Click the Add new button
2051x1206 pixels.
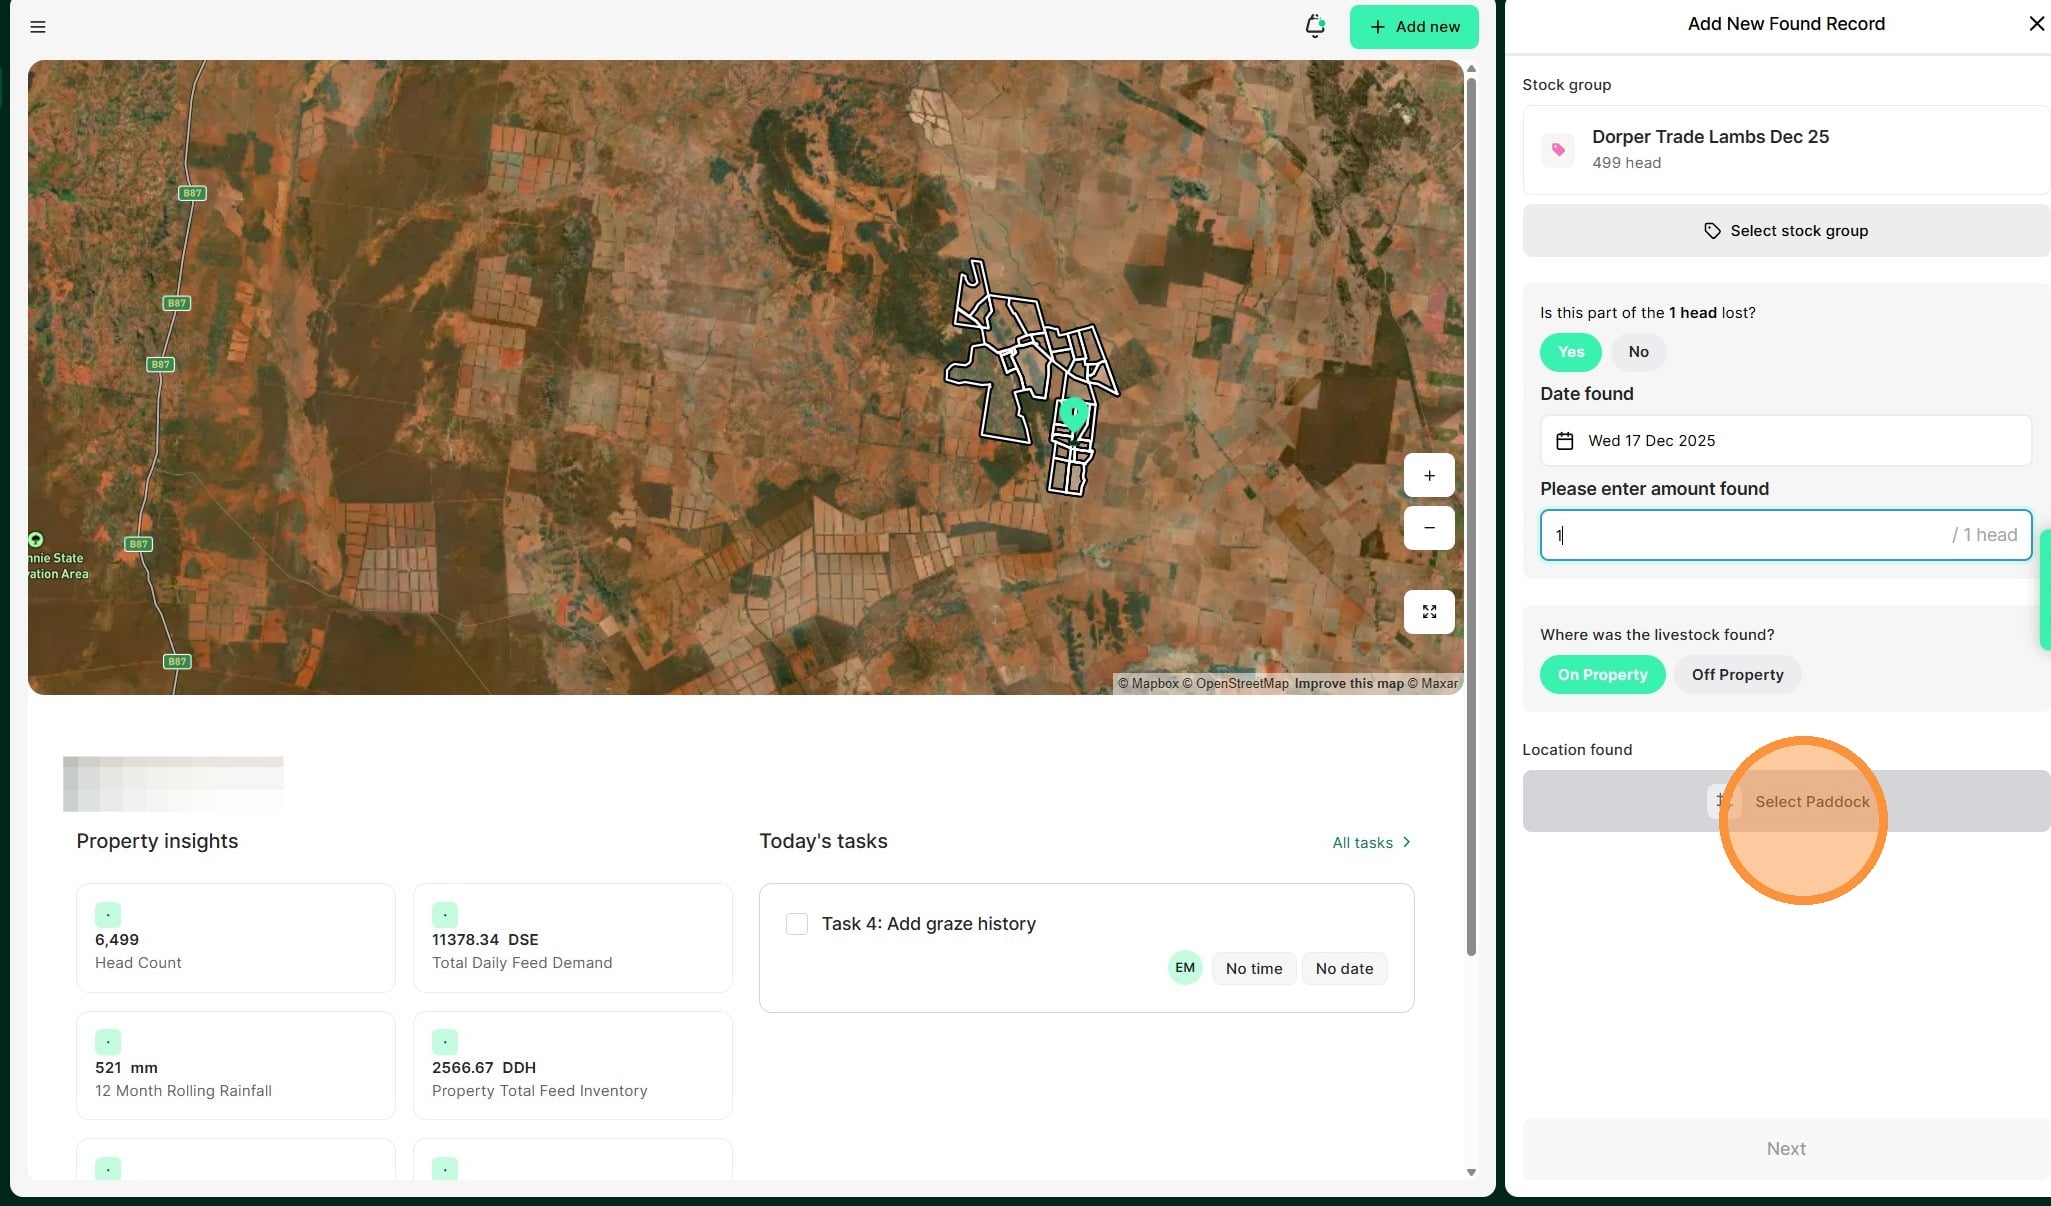(x=1414, y=27)
